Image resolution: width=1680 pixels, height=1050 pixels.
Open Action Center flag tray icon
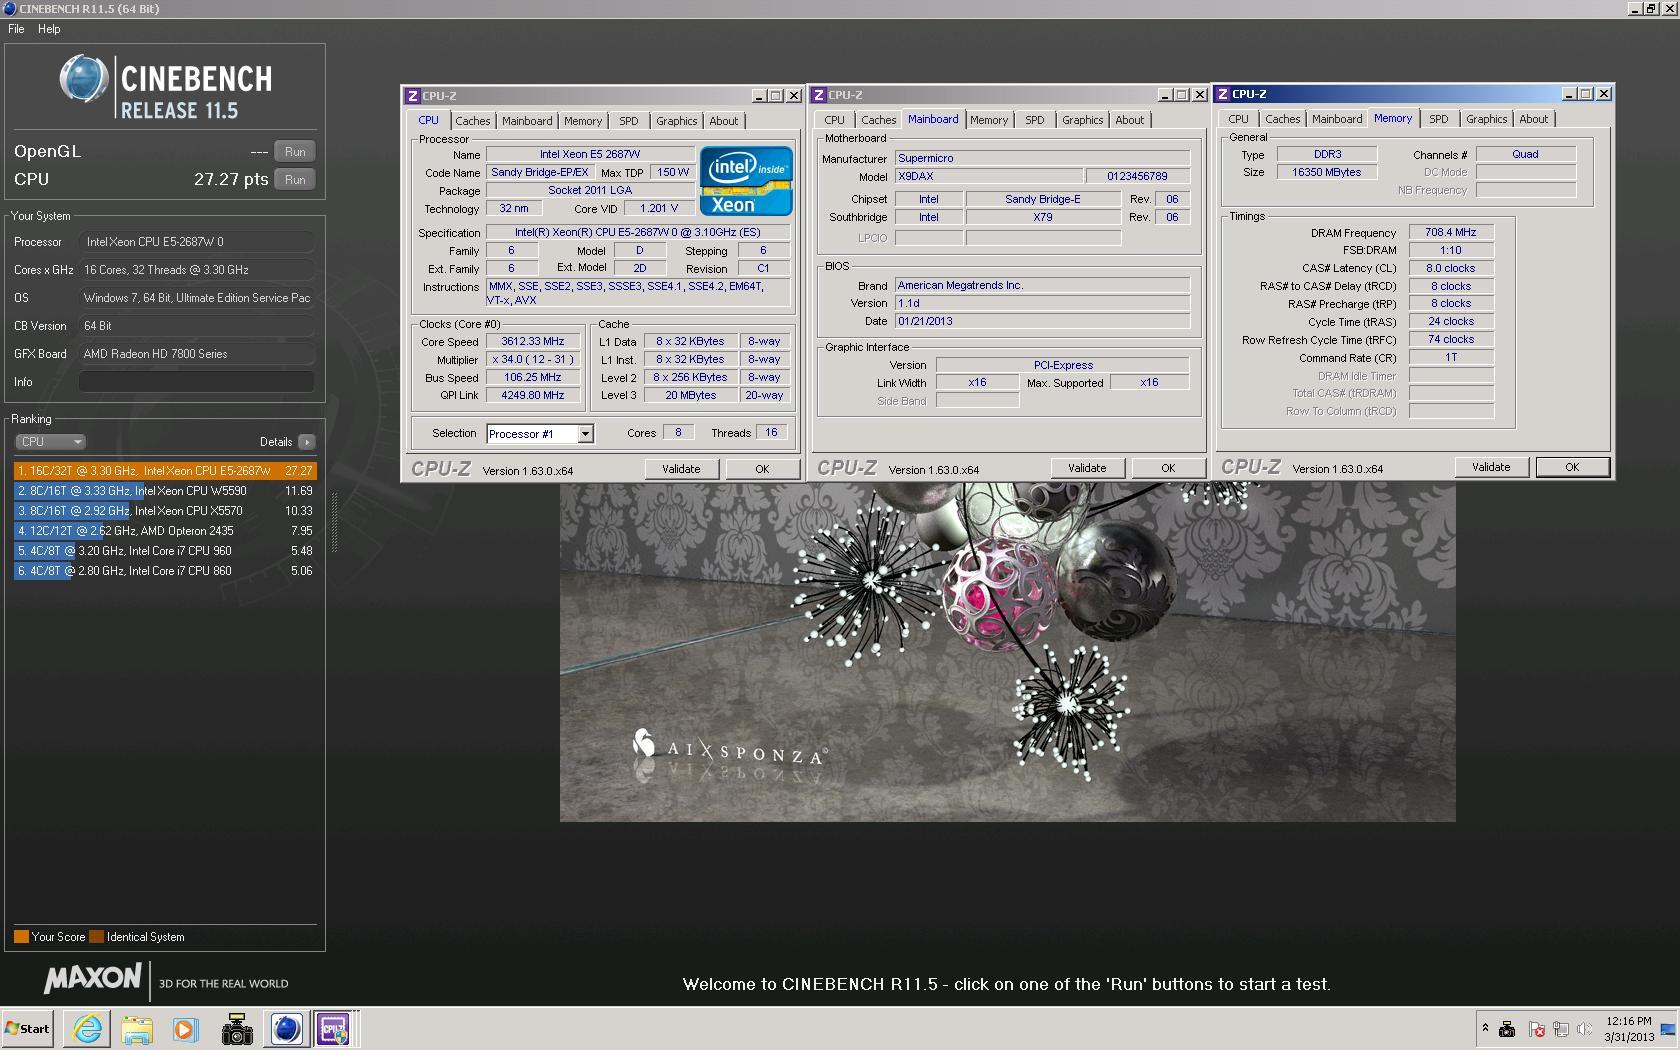pos(1537,1029)
